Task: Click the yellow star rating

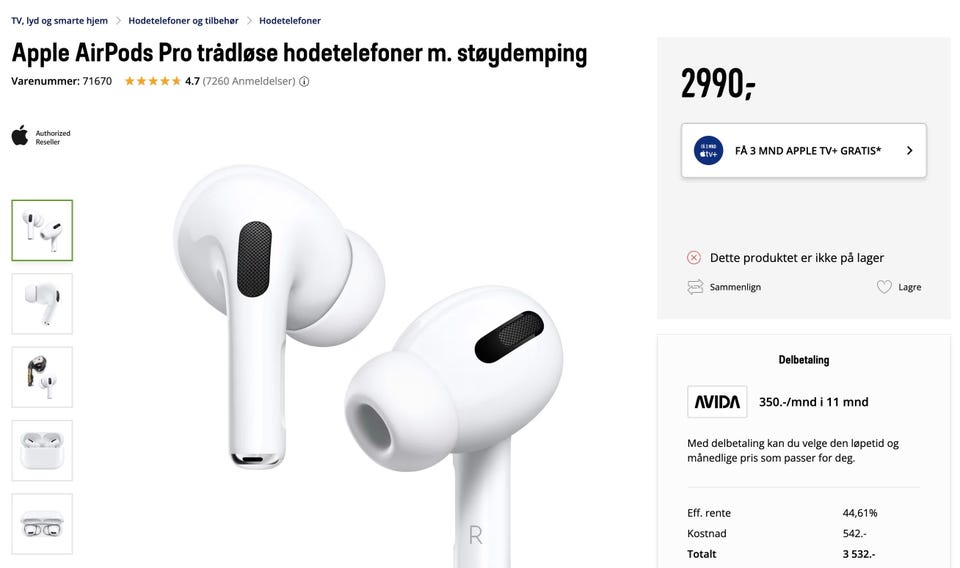Action: point(153,81)
